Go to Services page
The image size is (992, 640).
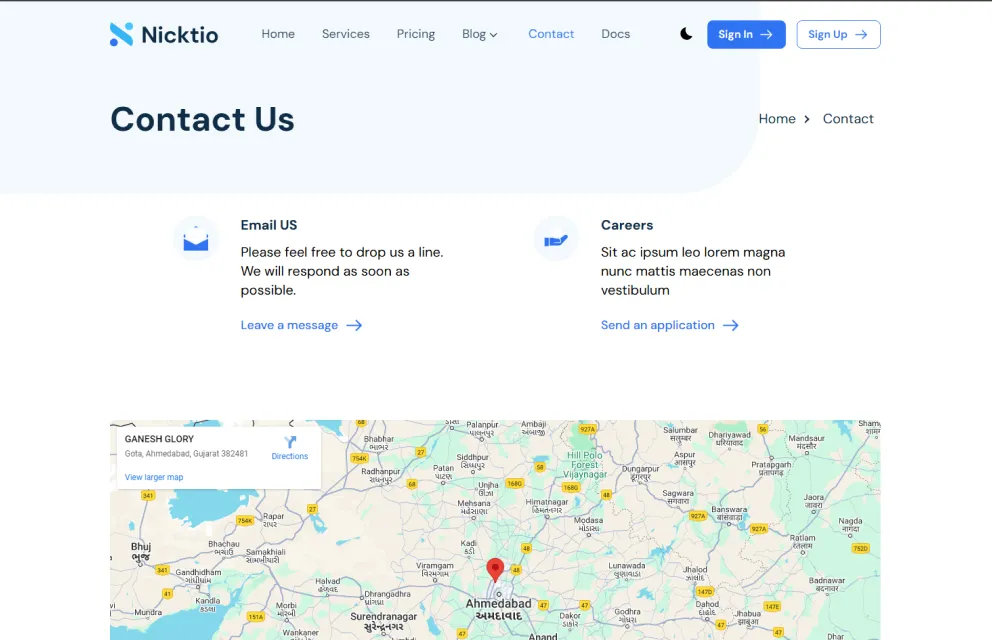tap(345, 34)
